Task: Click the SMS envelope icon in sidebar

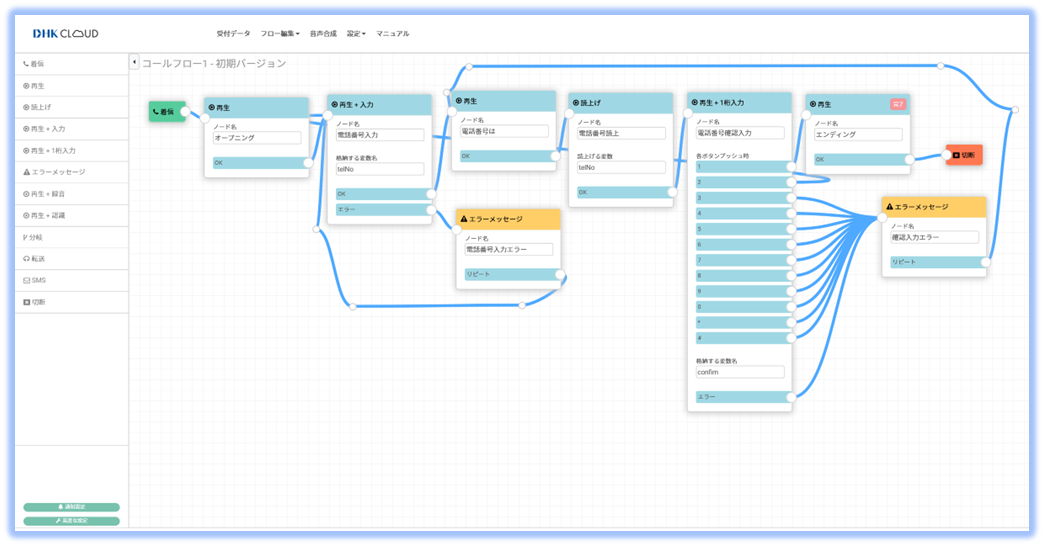Action: [x=26, y=280]
